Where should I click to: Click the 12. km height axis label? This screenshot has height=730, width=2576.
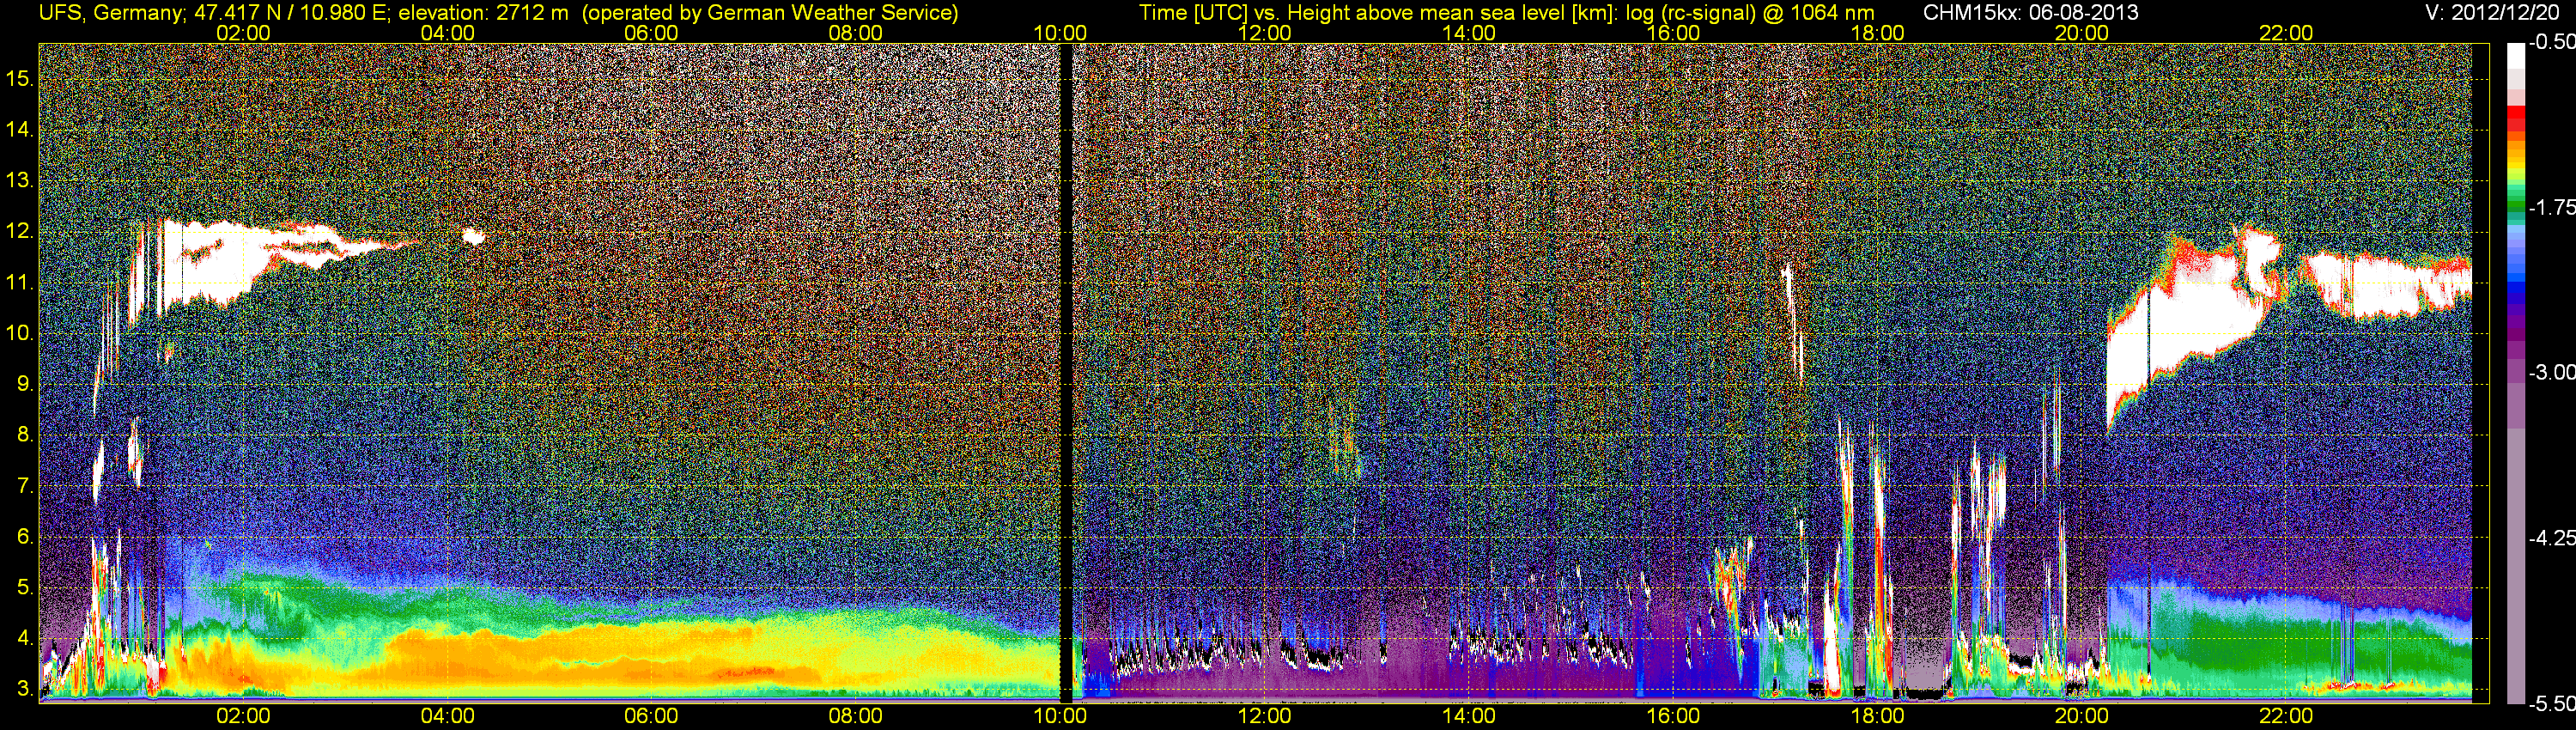(x=19, y=232)
